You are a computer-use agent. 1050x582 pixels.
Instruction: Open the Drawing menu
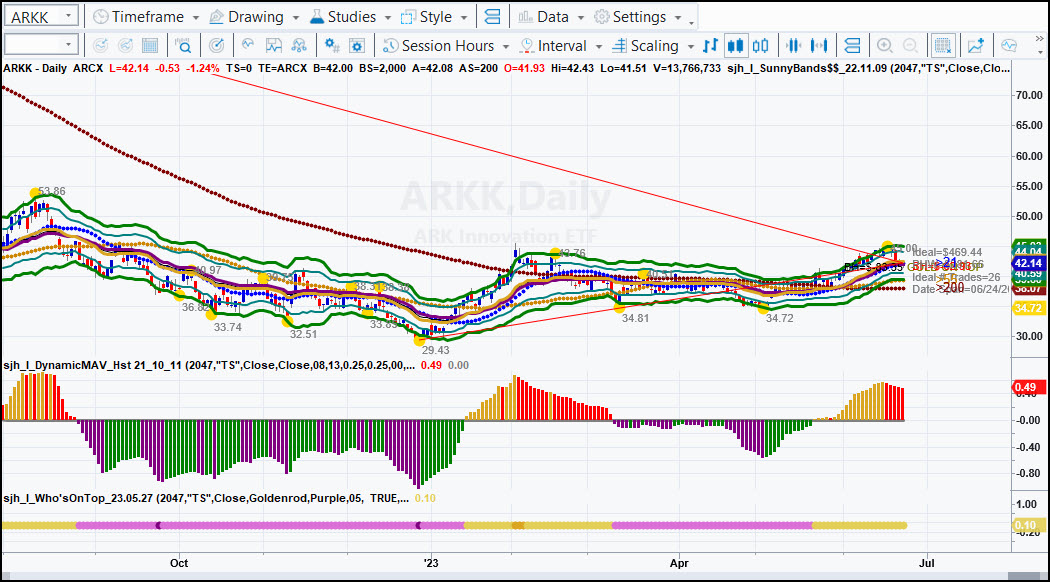(x=254, y=17)
